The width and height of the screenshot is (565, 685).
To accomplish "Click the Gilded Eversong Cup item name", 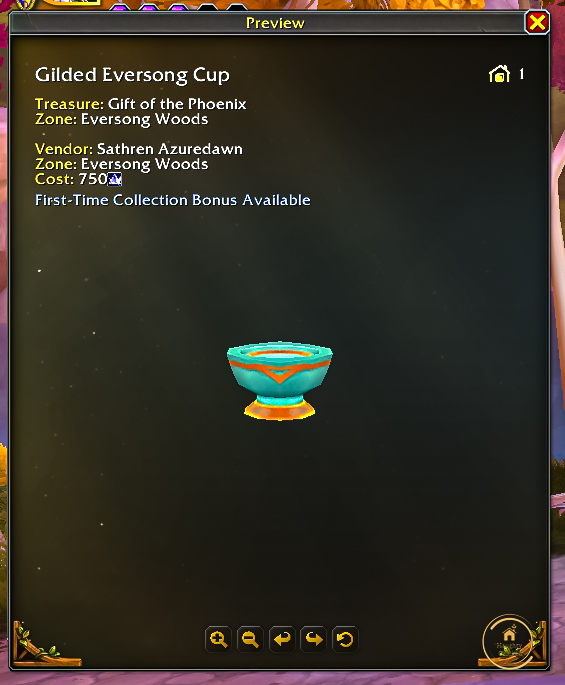I will coord(132,75).
